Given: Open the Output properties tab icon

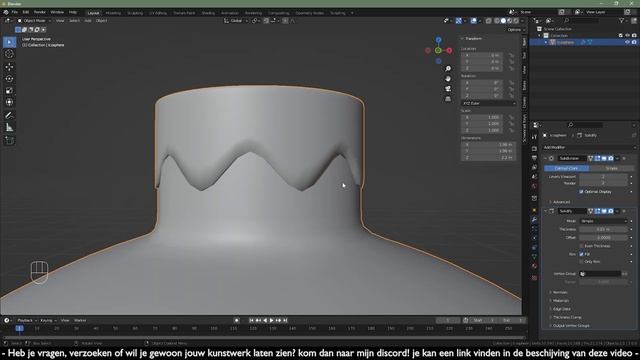Looking at the screenshot, I should (534, 158).
